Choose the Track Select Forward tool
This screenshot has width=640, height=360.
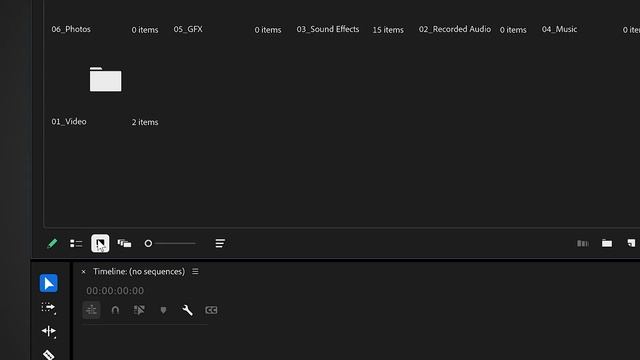(49, 308)
